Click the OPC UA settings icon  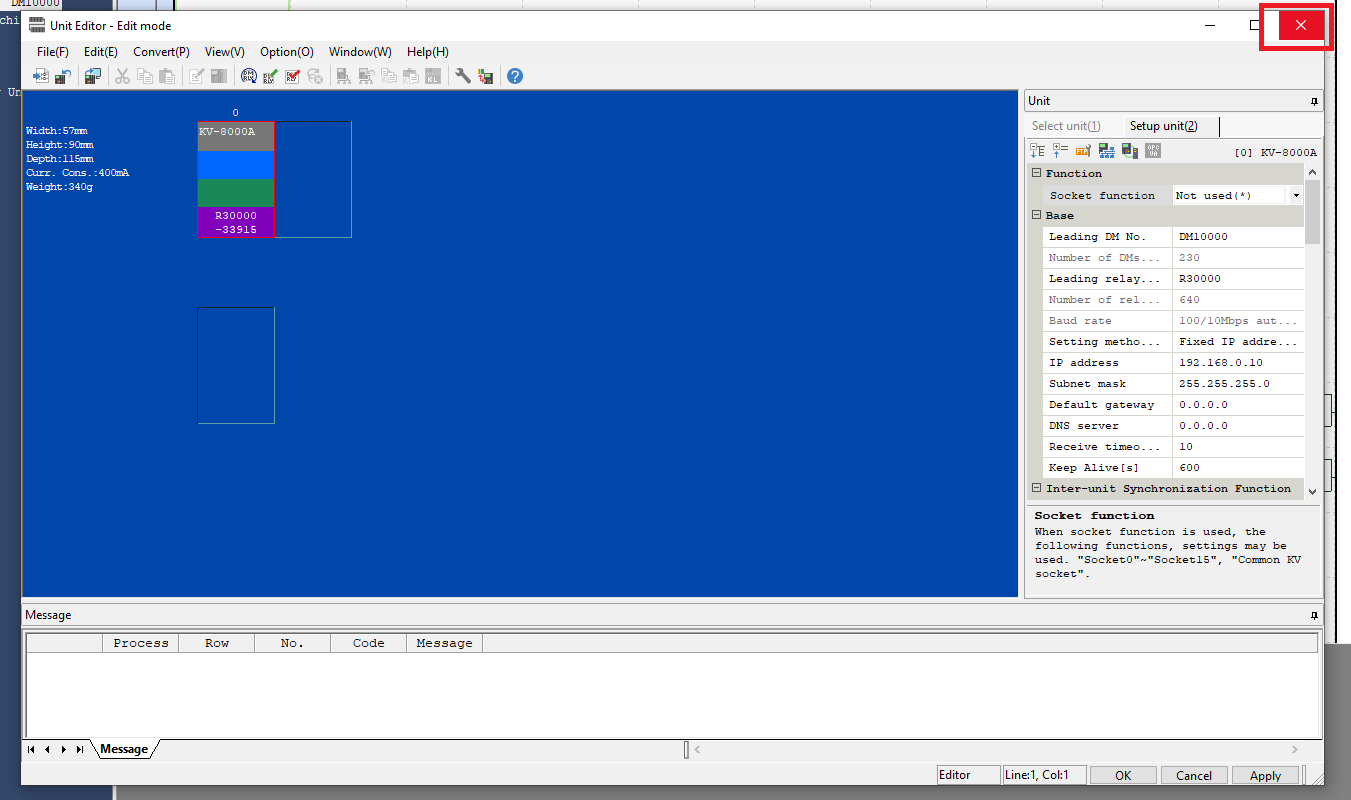(x=1152, y=150)
